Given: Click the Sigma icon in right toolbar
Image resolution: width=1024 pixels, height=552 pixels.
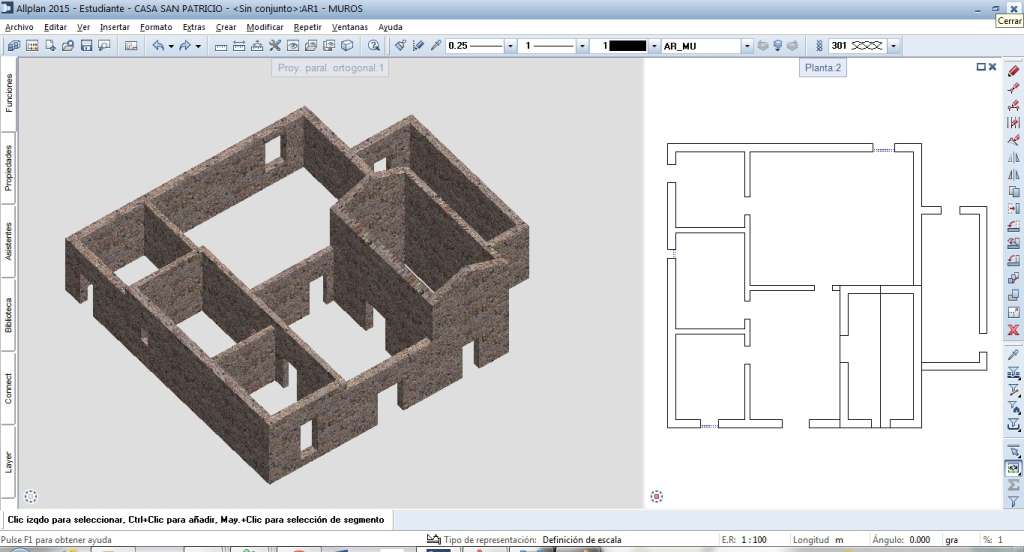Looking at the screenshot, I should pos(1013,484).
